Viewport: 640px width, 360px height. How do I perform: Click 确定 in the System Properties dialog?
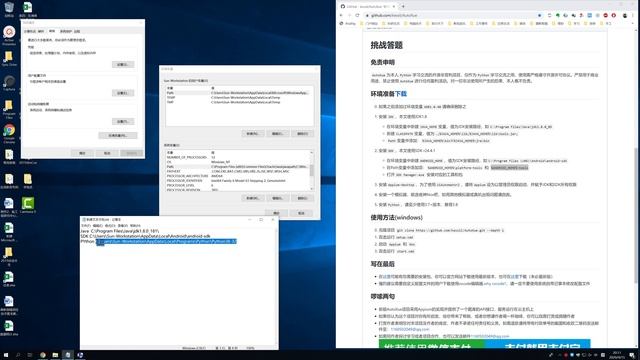(82, 153)
